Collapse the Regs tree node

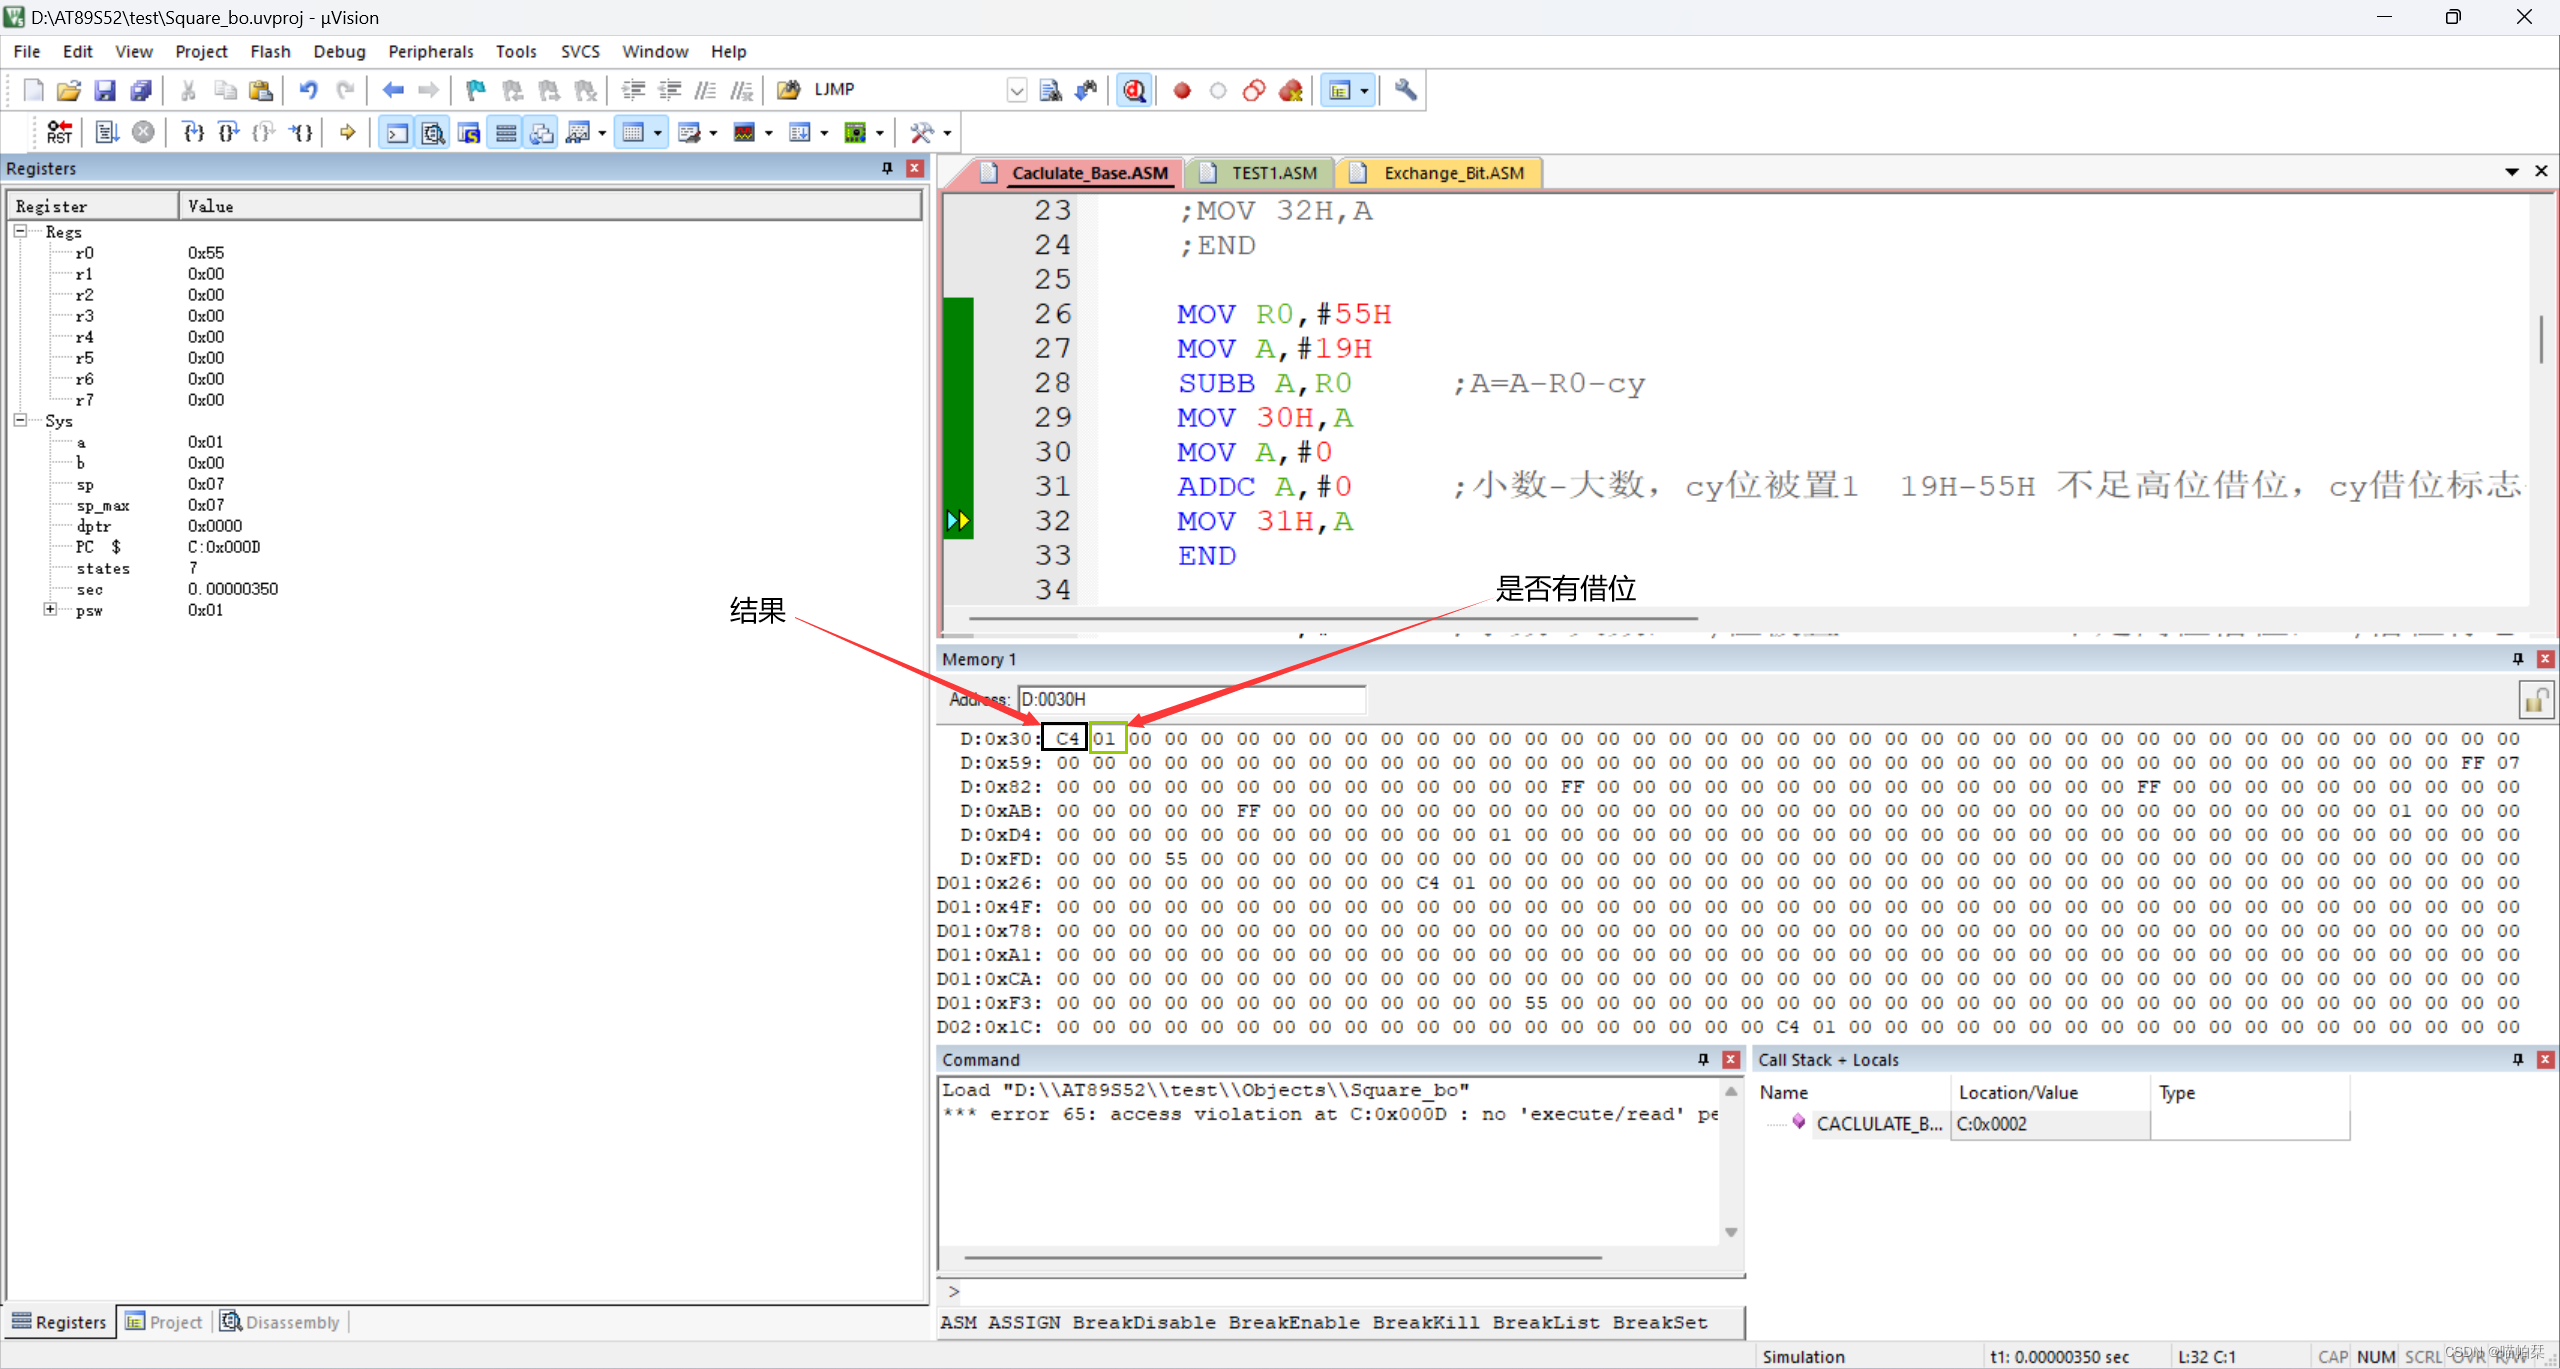point(20,231)
